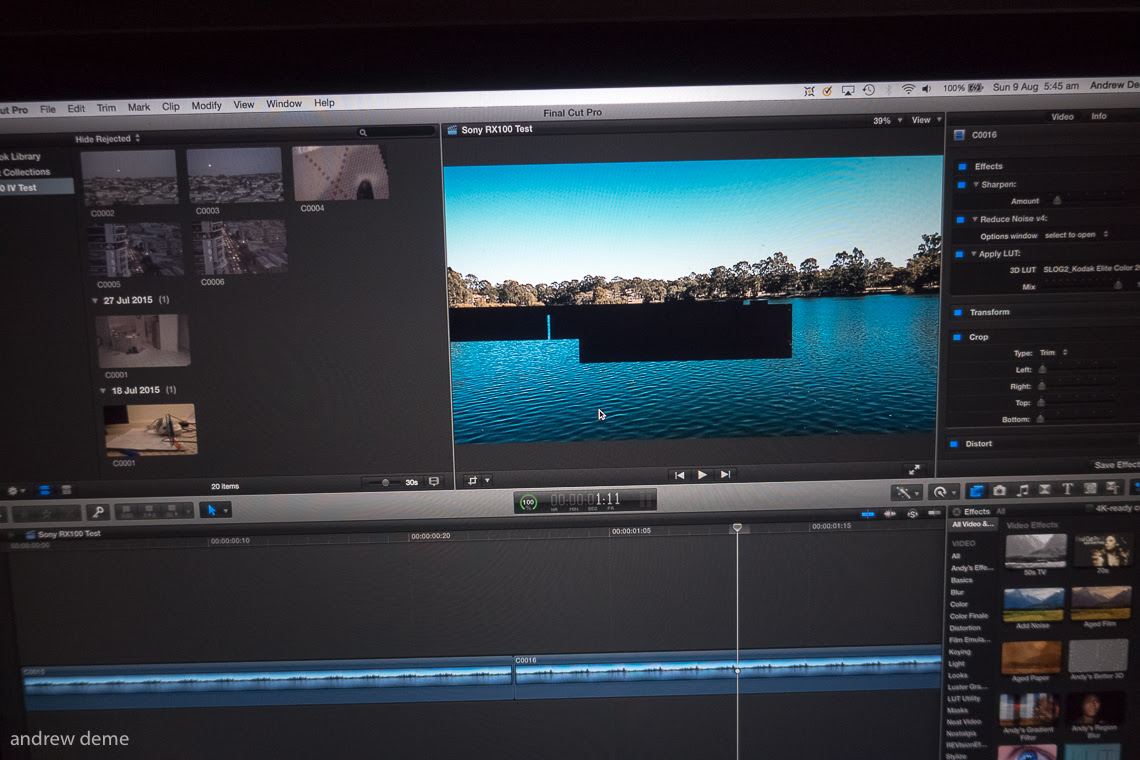Show the Effects browser icon
Viewport: 1140px width, 760px height.
click(x=976, y=492)
